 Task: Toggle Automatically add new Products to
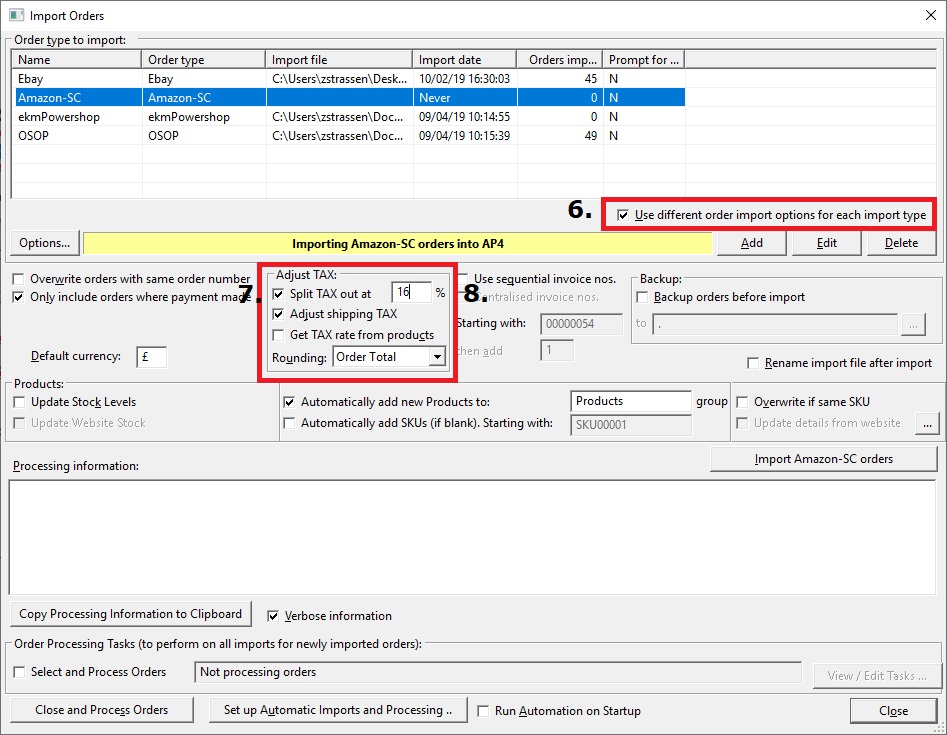[289, 402]
